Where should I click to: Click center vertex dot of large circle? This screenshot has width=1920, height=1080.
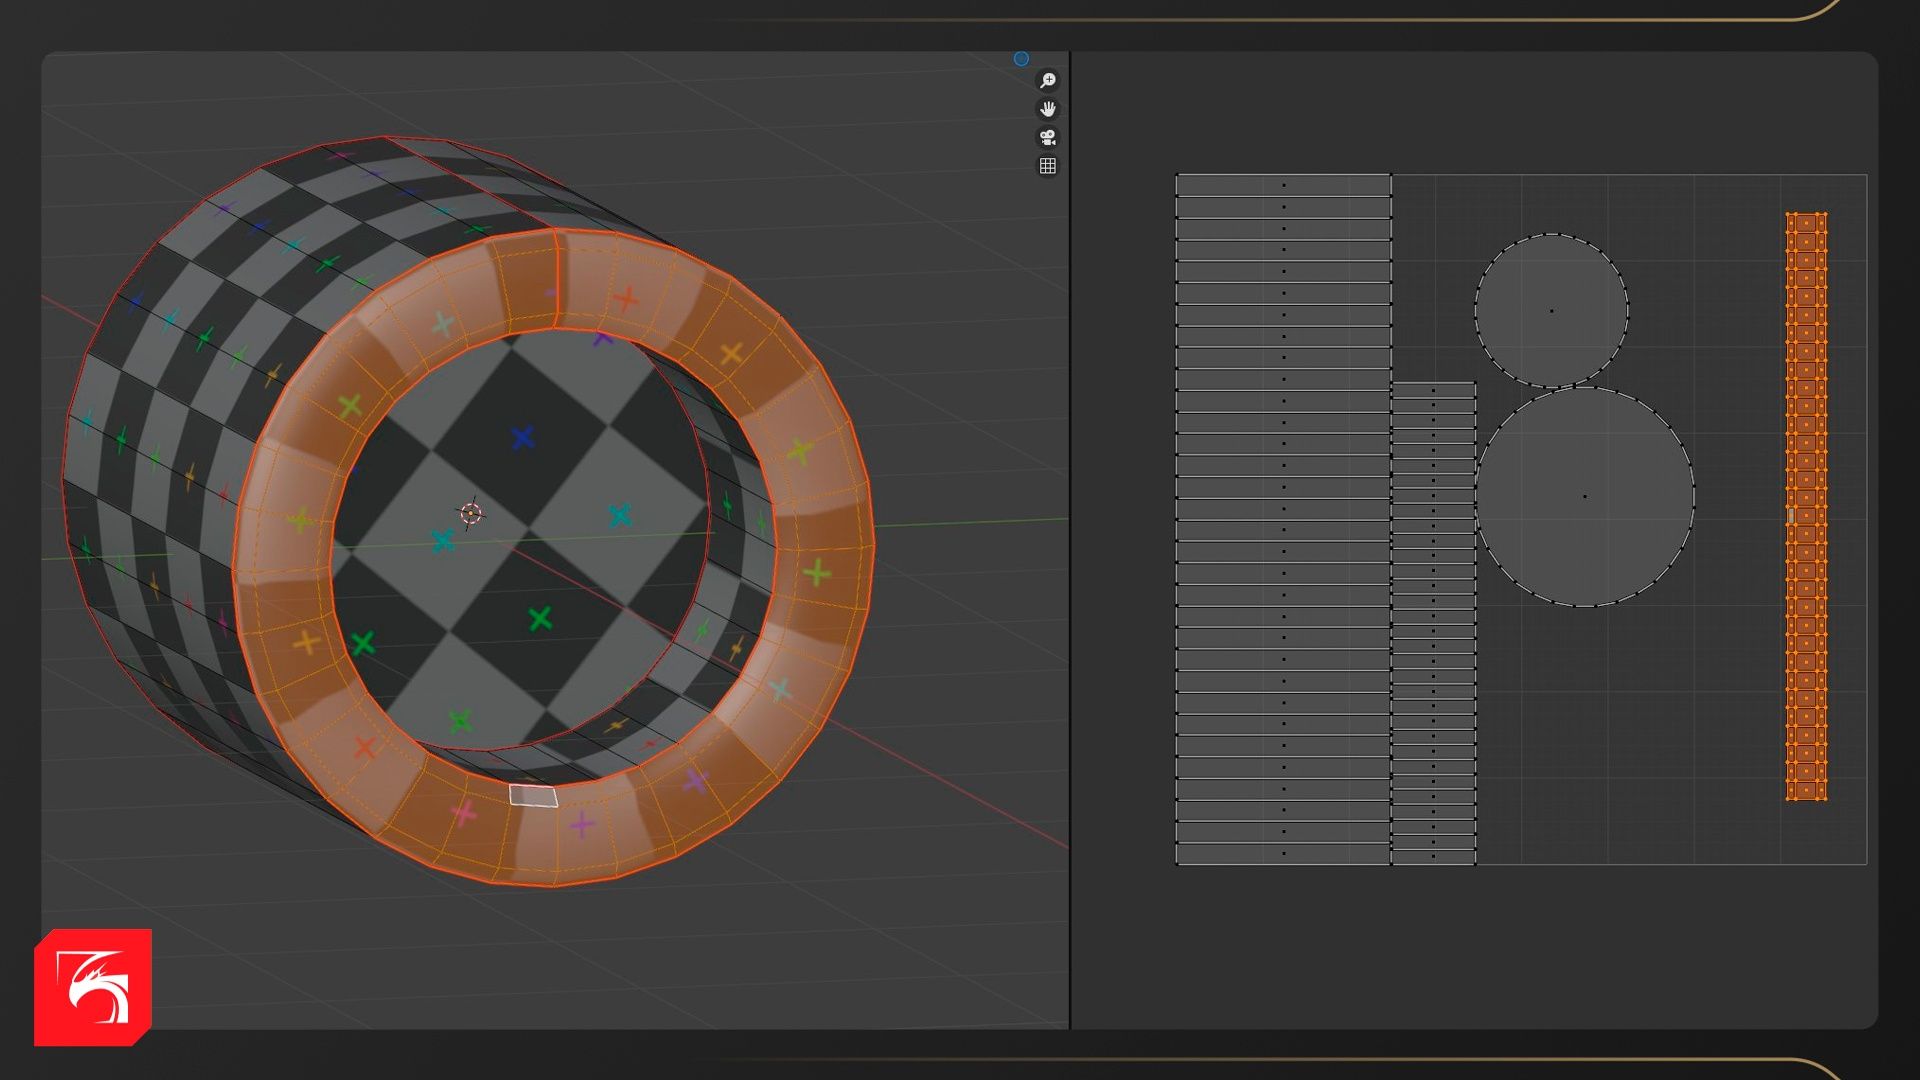coord(1585,496)
